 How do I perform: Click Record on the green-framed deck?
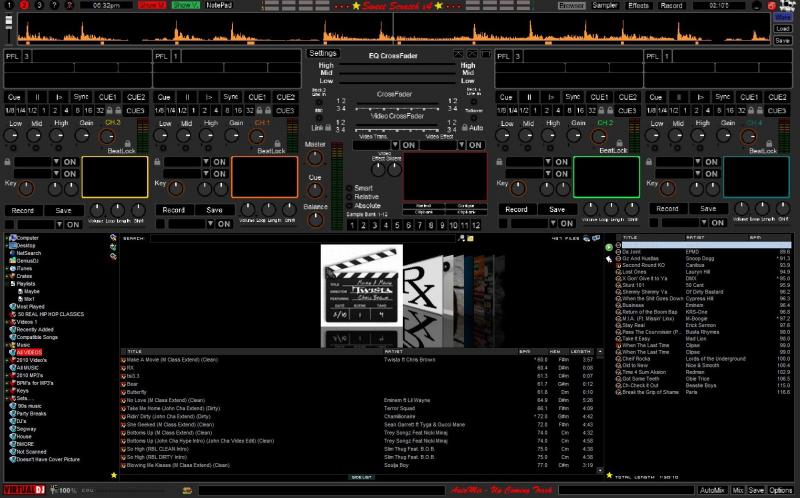point(516,210)
